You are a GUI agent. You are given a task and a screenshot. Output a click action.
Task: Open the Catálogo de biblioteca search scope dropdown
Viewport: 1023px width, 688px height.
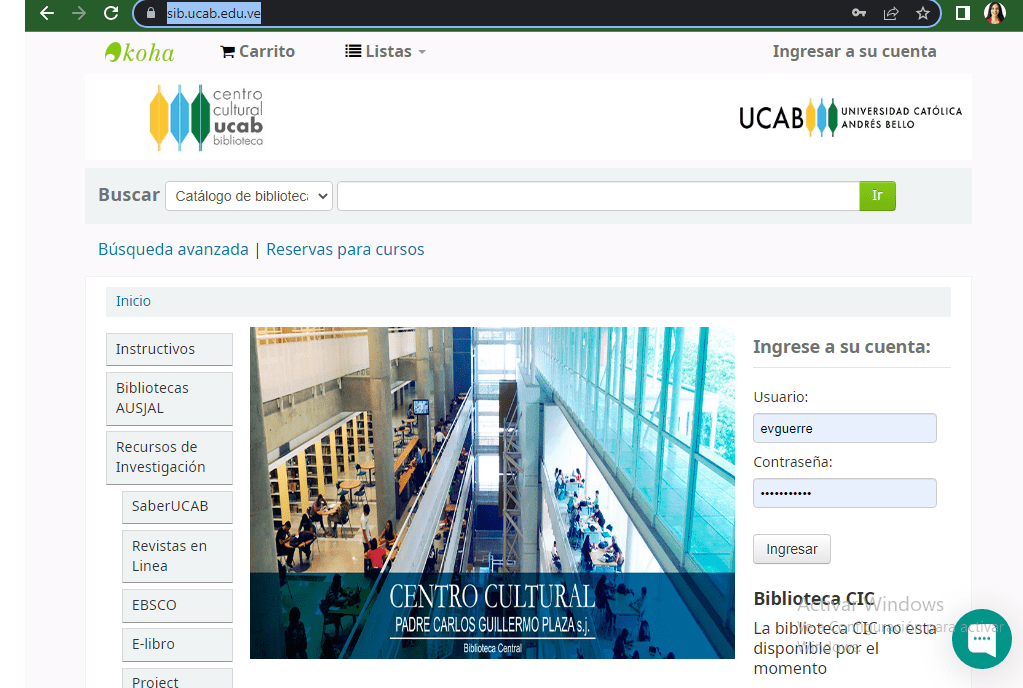[249, 196]
